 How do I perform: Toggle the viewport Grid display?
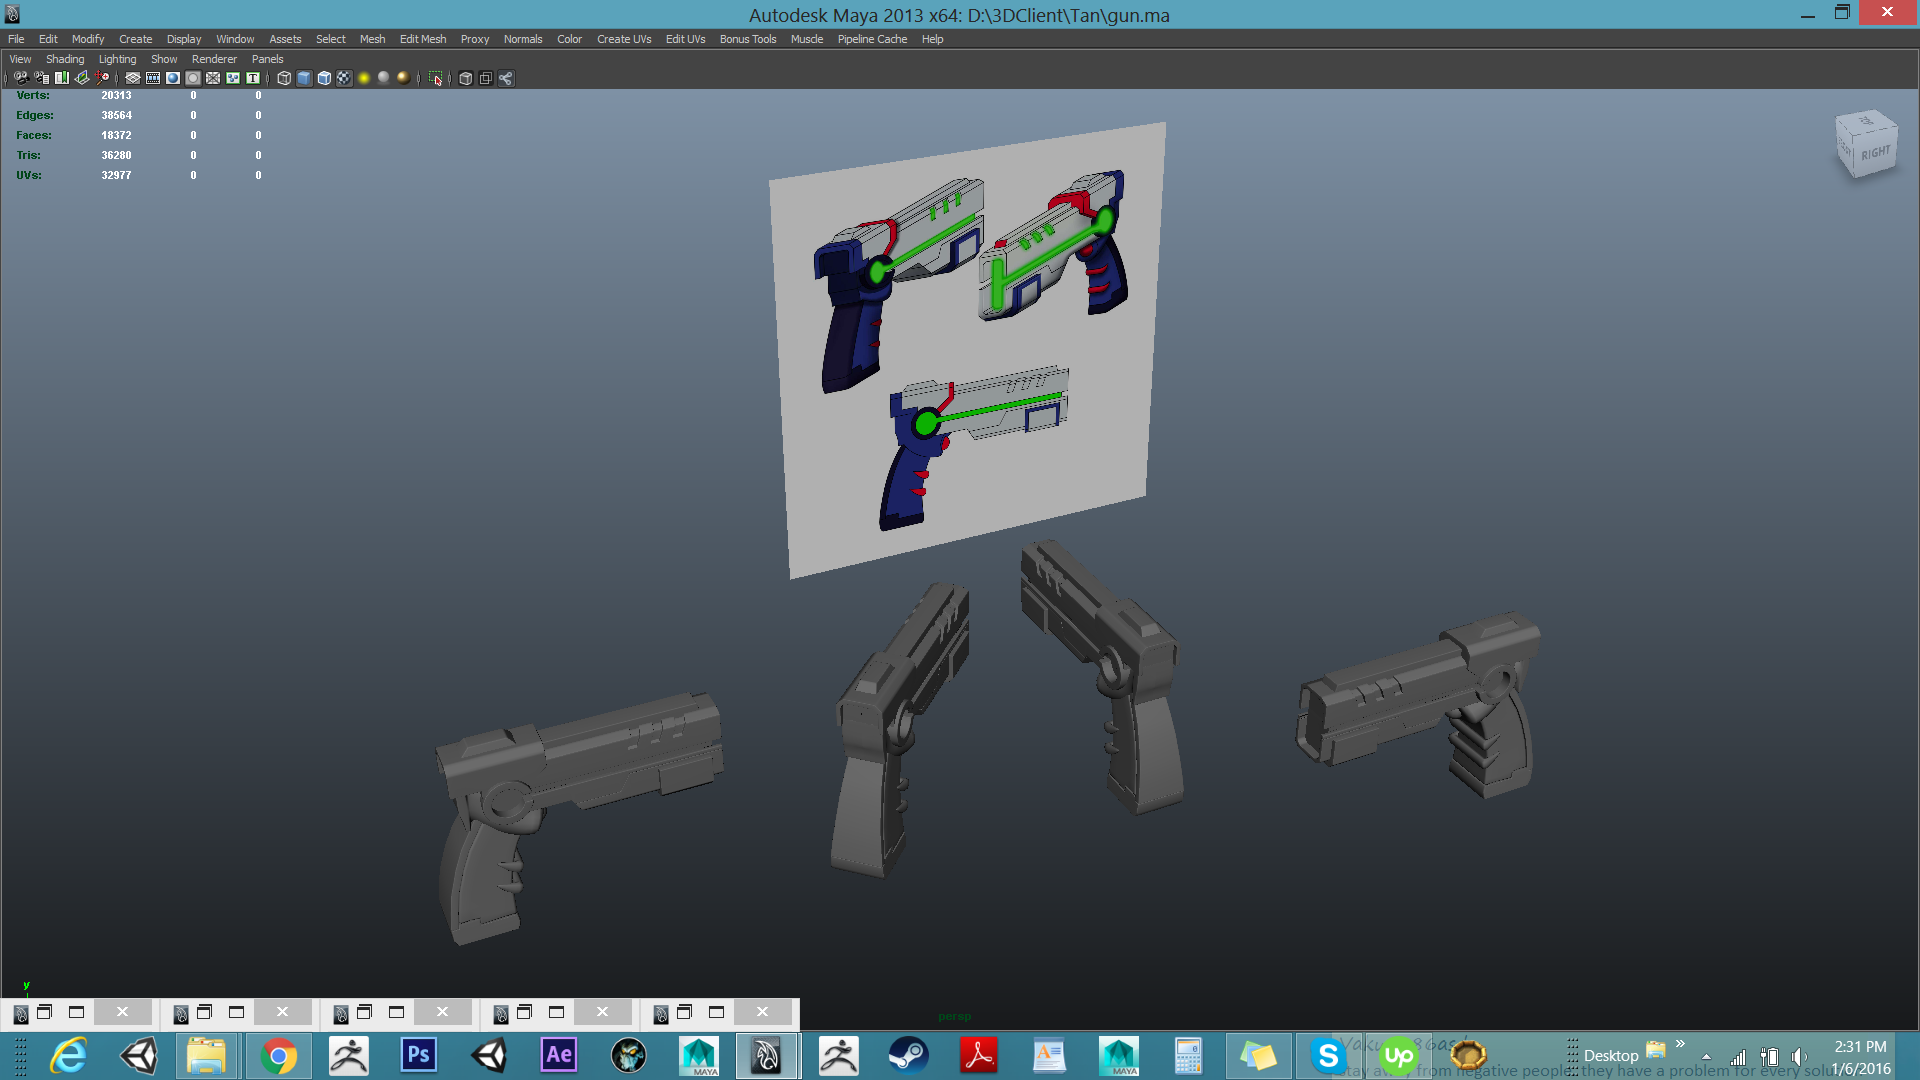point(133,78)
